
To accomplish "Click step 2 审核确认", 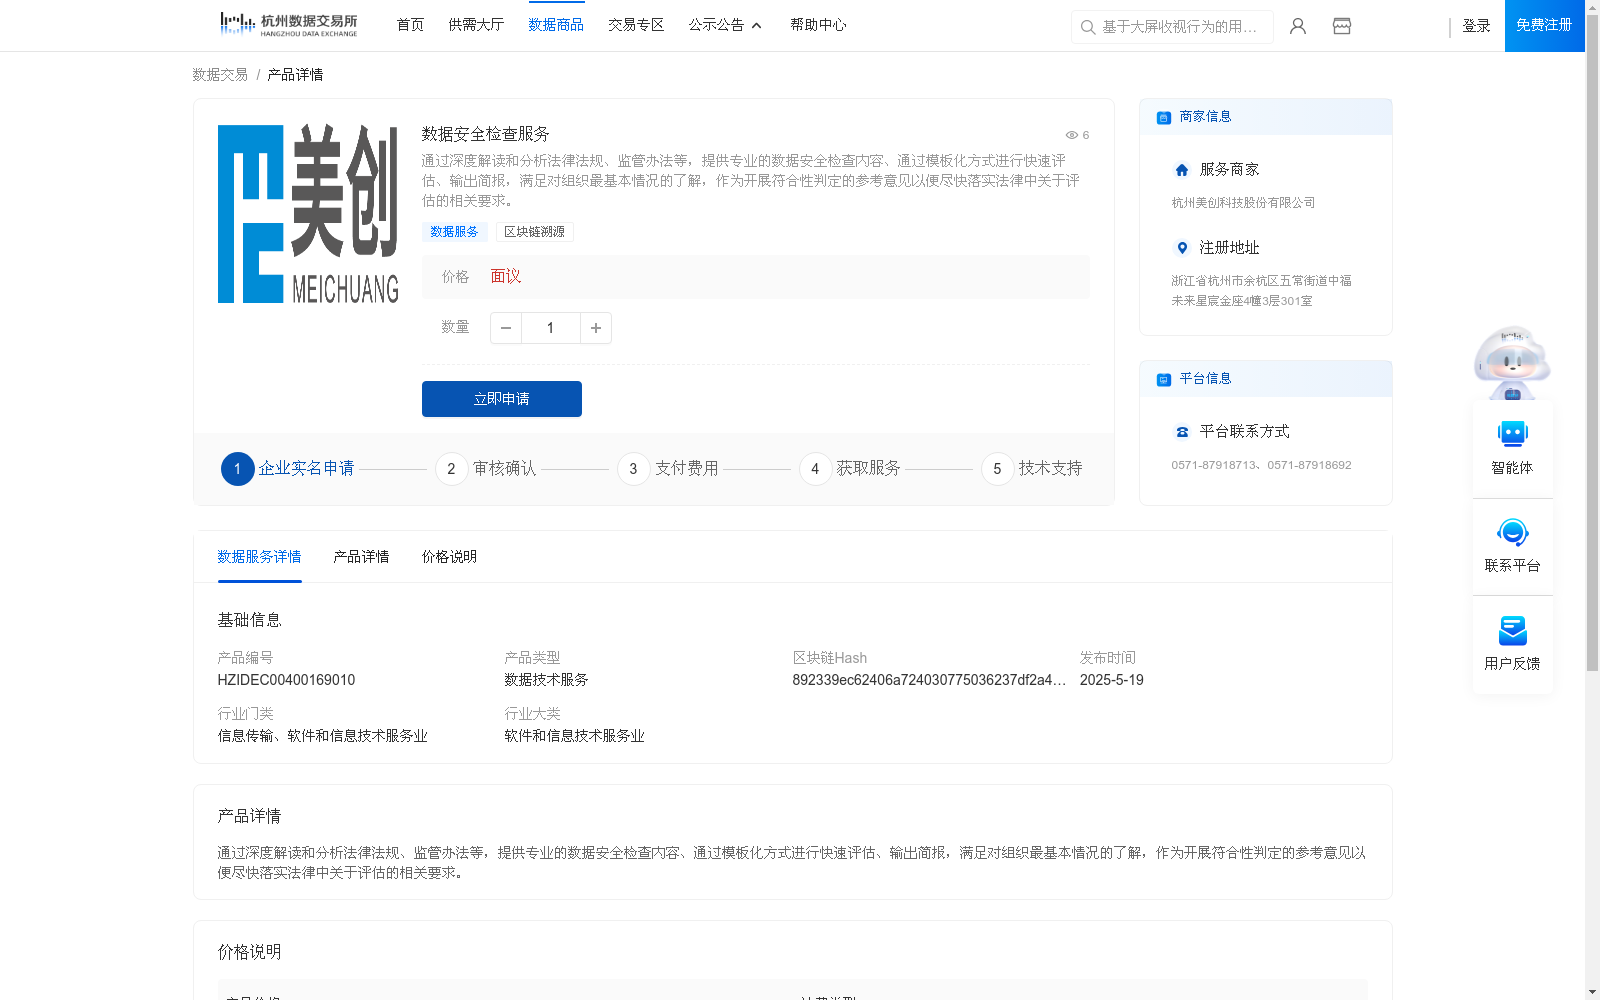I will (x=486, y=468).
